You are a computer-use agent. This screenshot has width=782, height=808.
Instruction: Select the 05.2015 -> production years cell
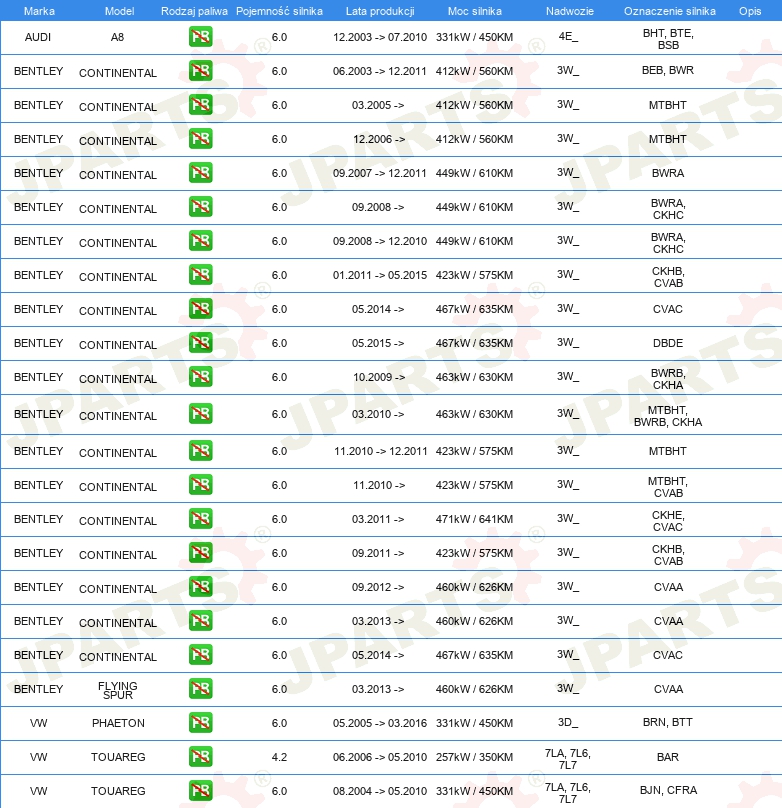point(378,343)
